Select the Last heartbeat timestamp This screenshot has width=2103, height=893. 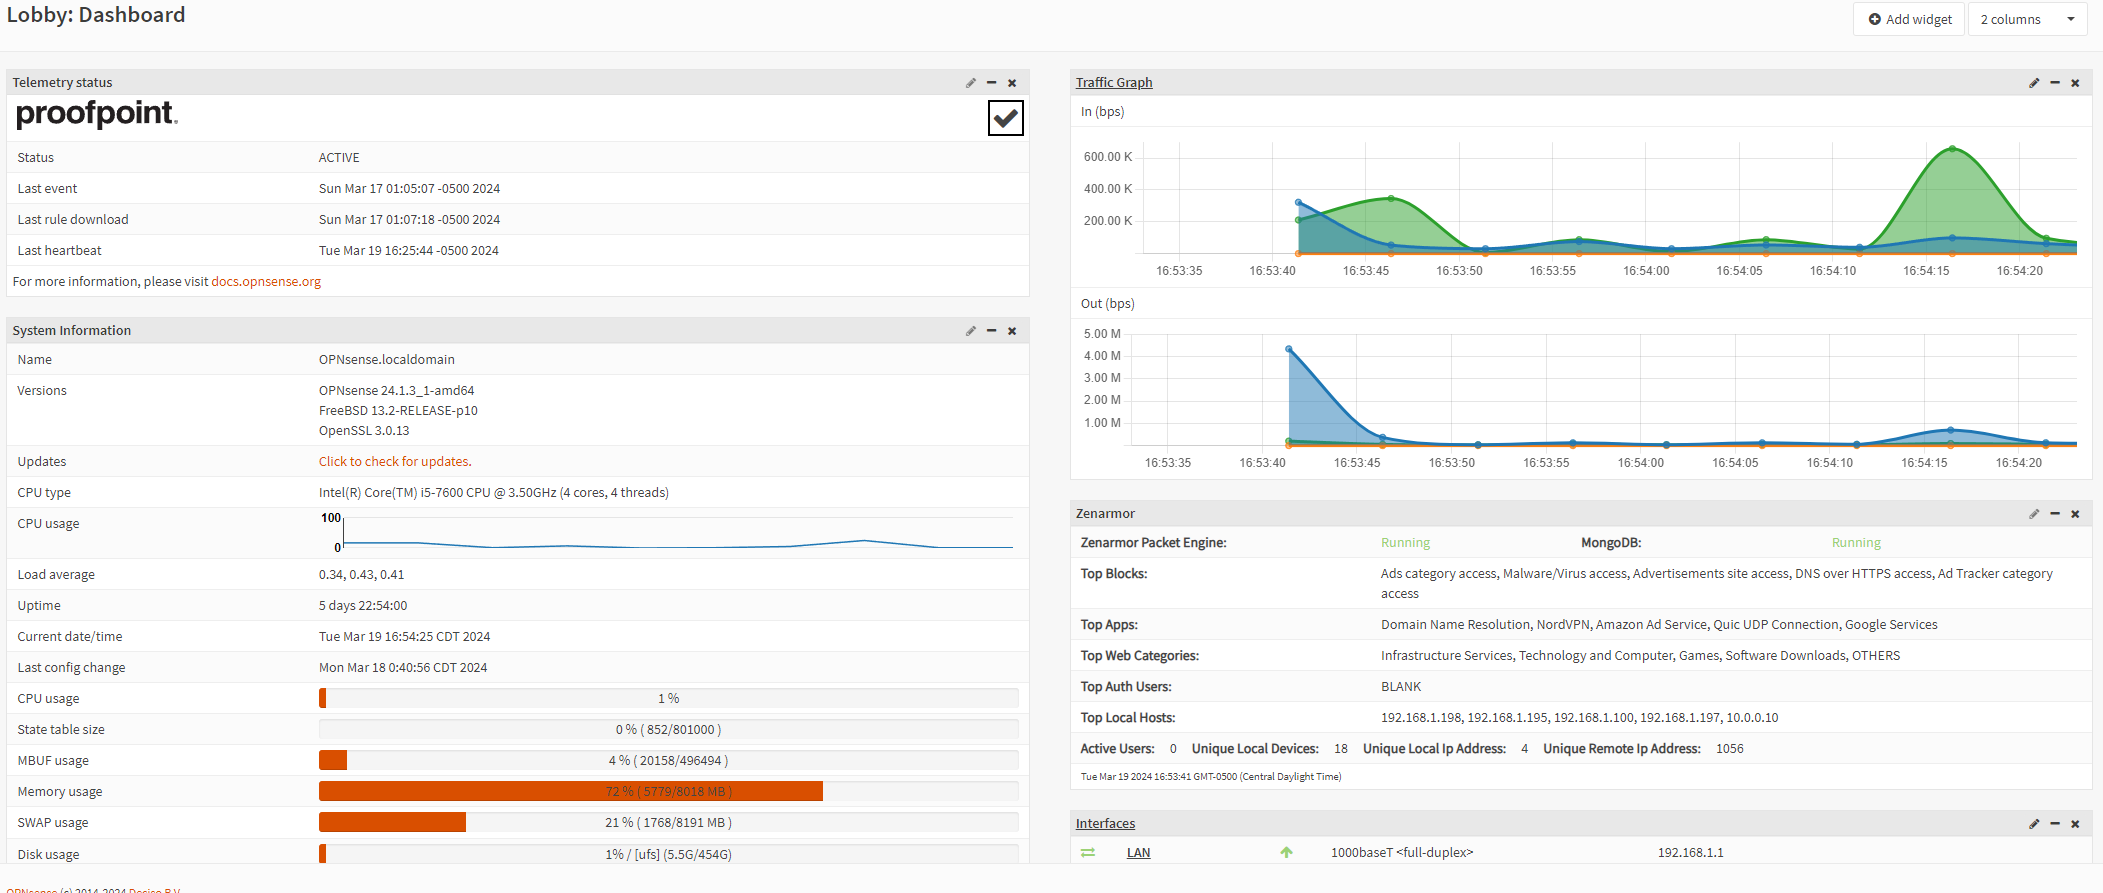pyautogui.click(x=409, y=251)
